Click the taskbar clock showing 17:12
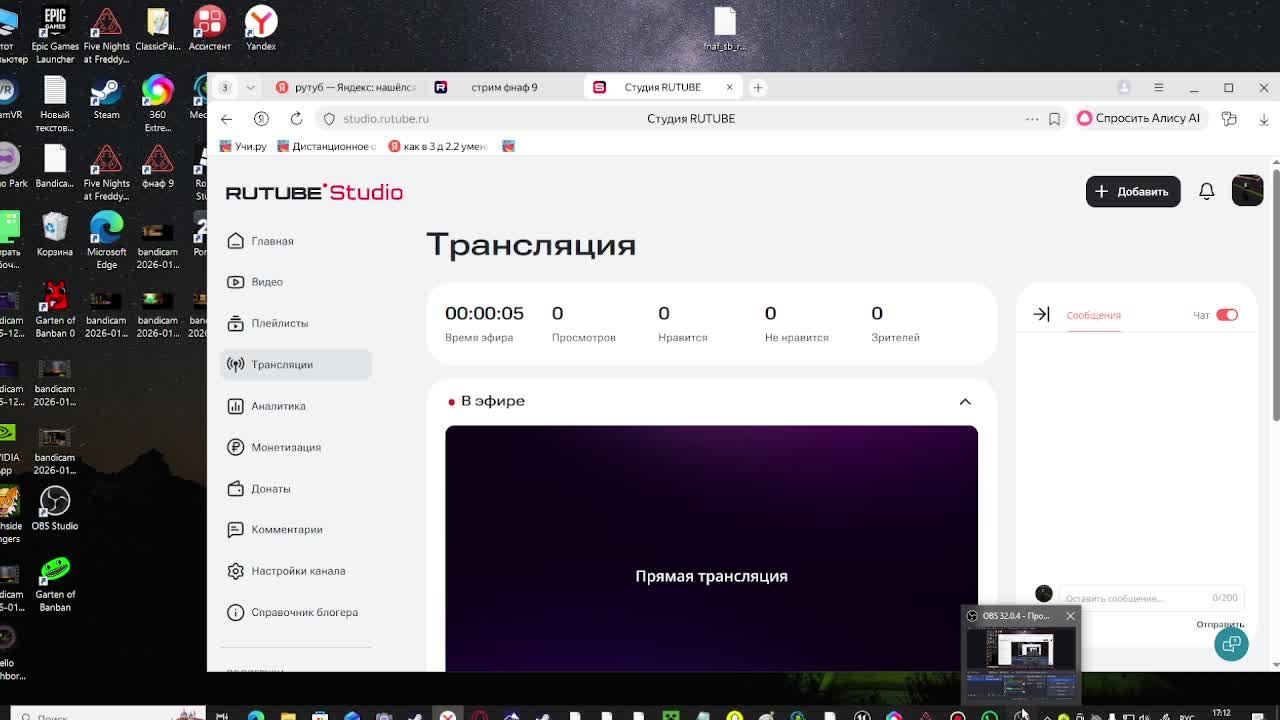 (x=1221, y=714)
